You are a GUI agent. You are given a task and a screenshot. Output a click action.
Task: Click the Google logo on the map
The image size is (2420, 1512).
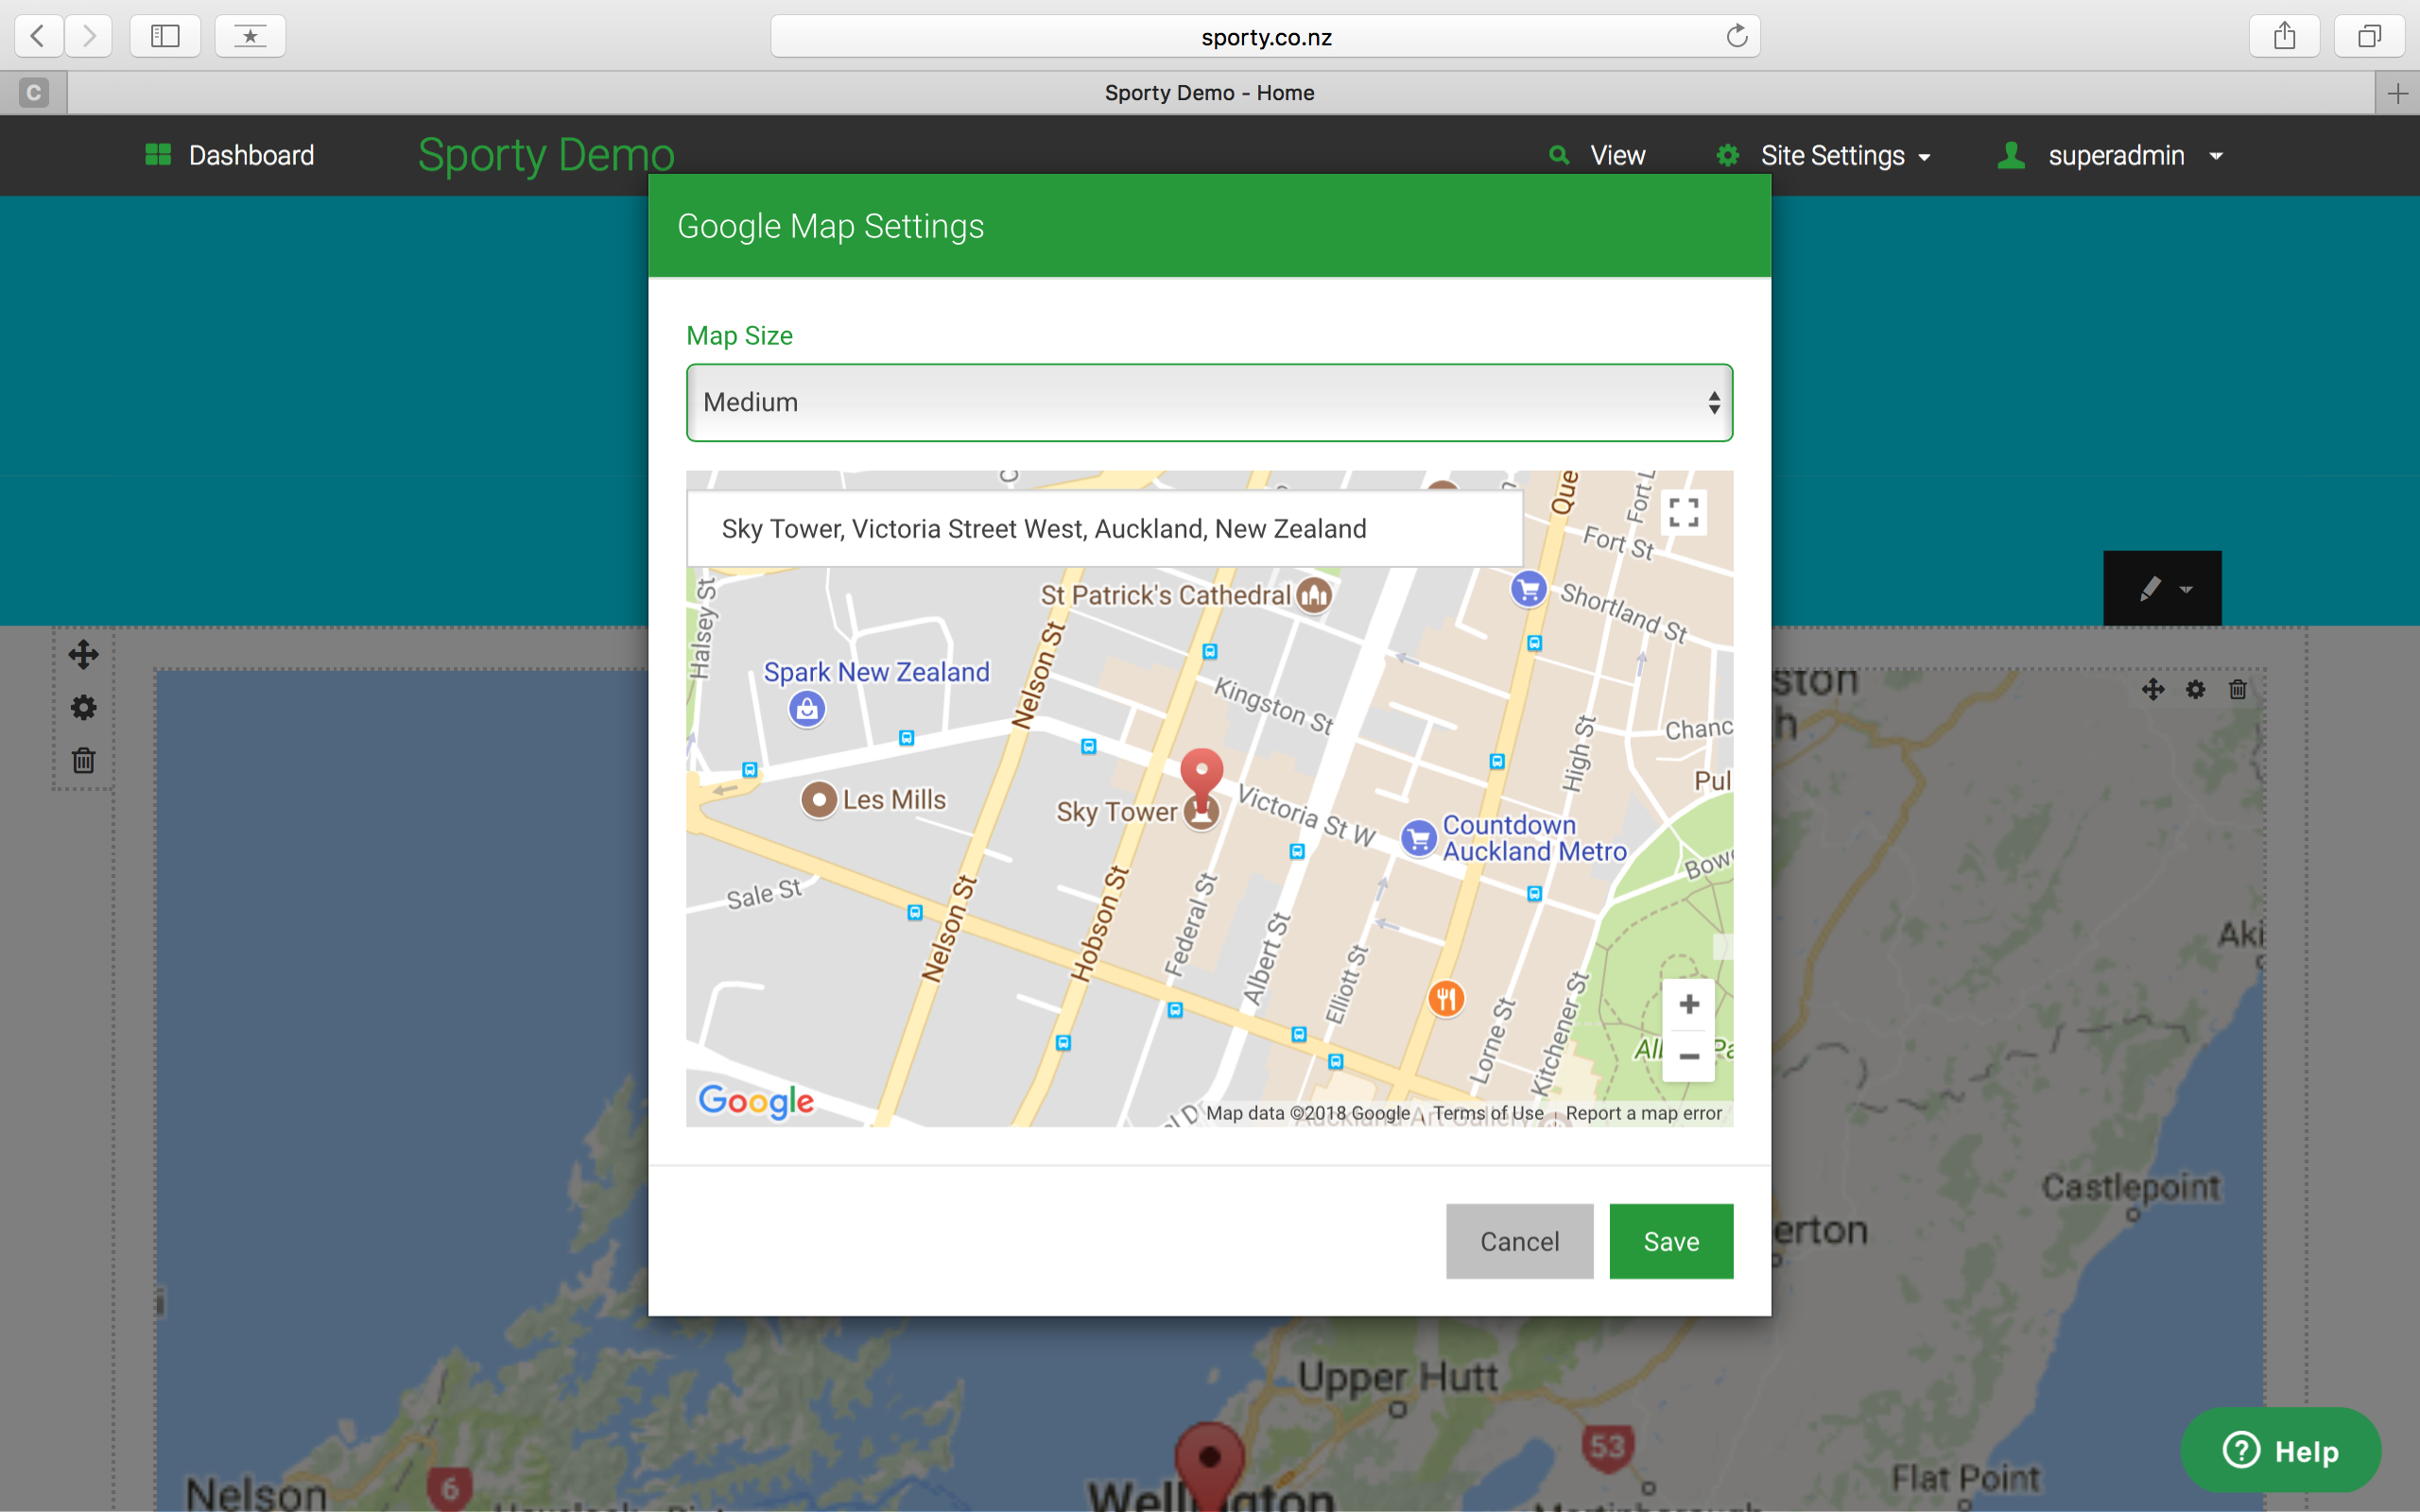(756, 1101)
